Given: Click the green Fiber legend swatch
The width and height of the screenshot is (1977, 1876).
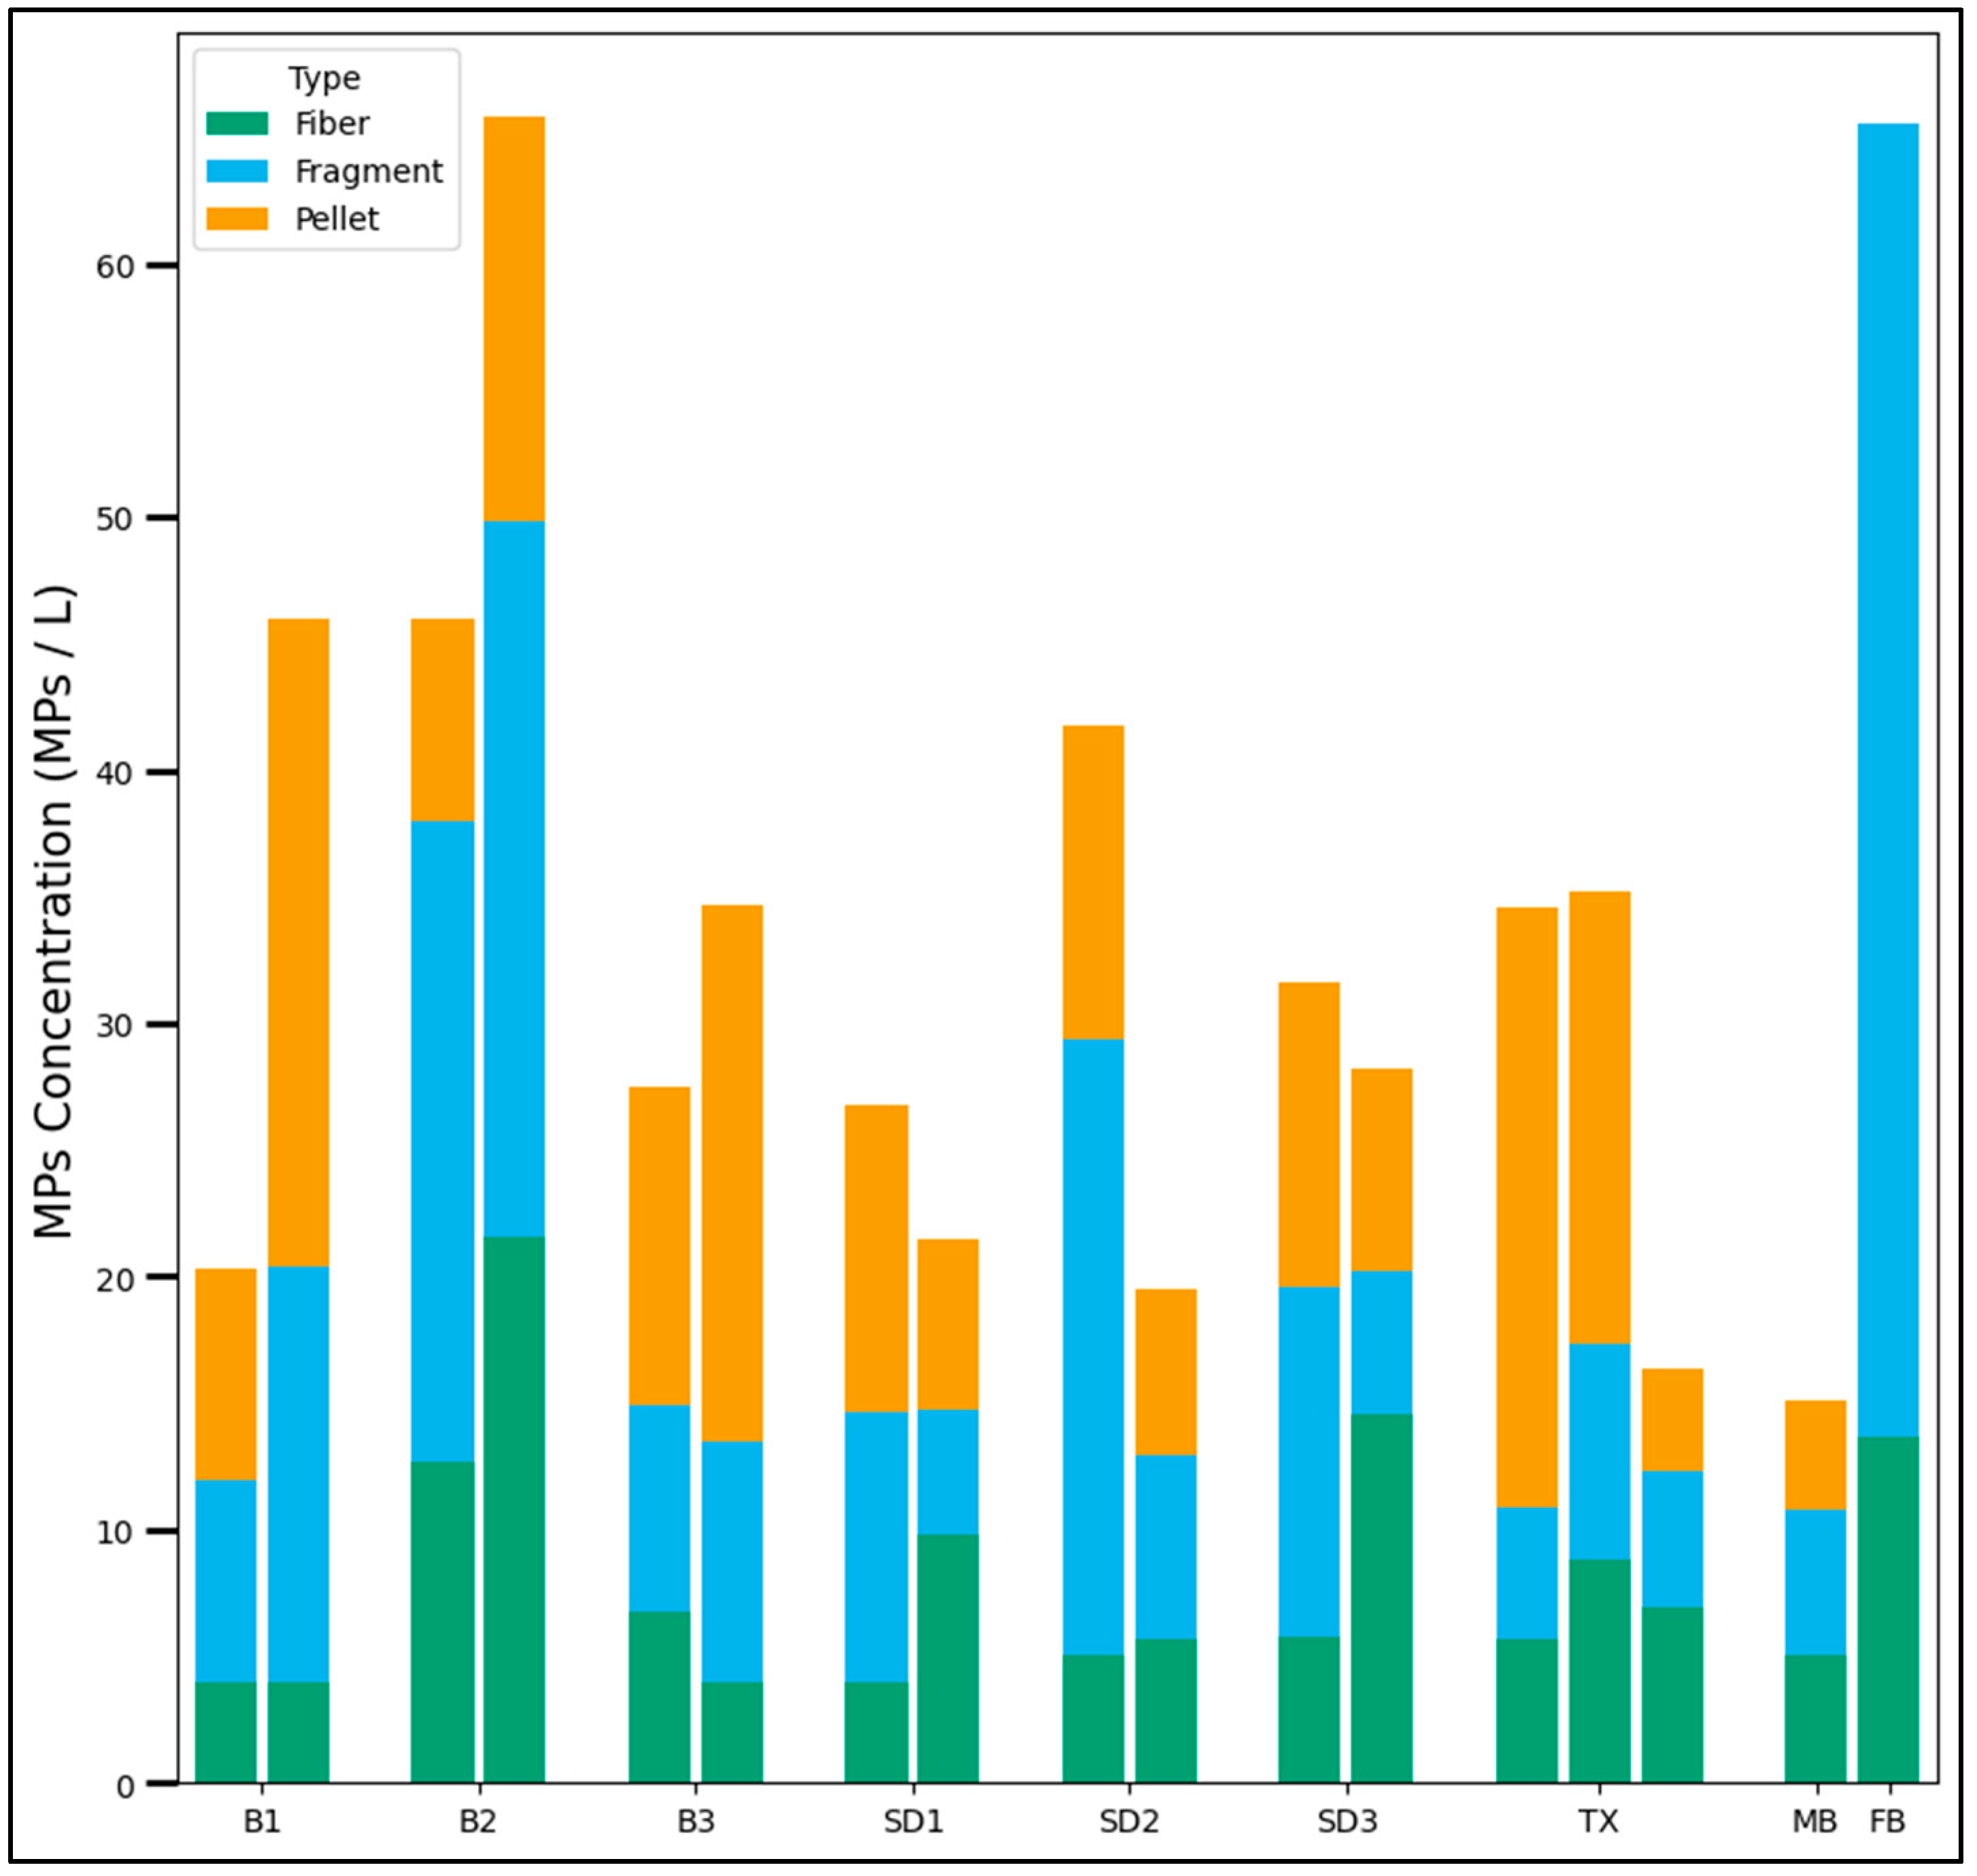Looking at the screenshot, I should click(237, 123).
